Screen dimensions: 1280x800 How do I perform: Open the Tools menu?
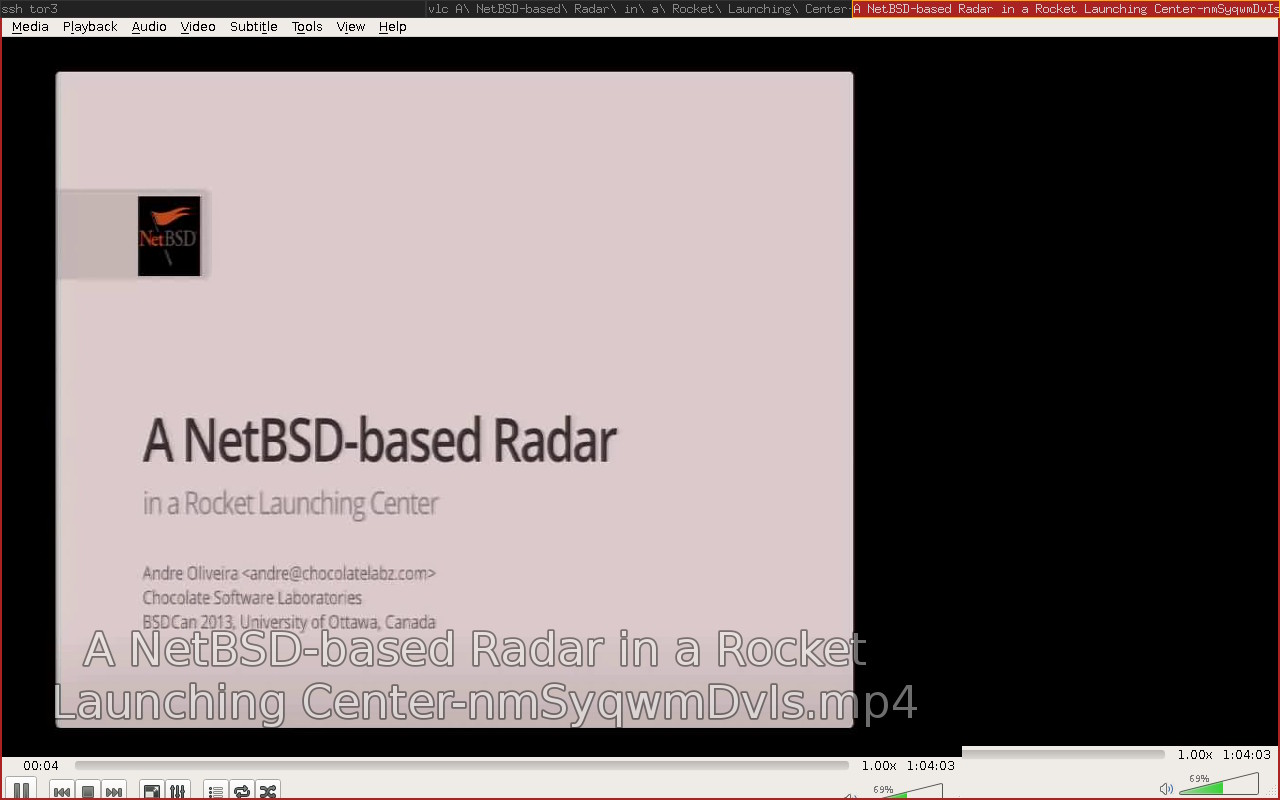pyautogui.click(x=307, y=27)
